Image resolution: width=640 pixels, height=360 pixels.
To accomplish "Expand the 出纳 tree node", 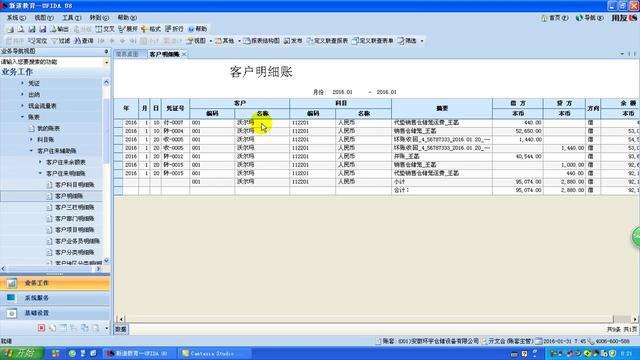I will pos(22,94).
